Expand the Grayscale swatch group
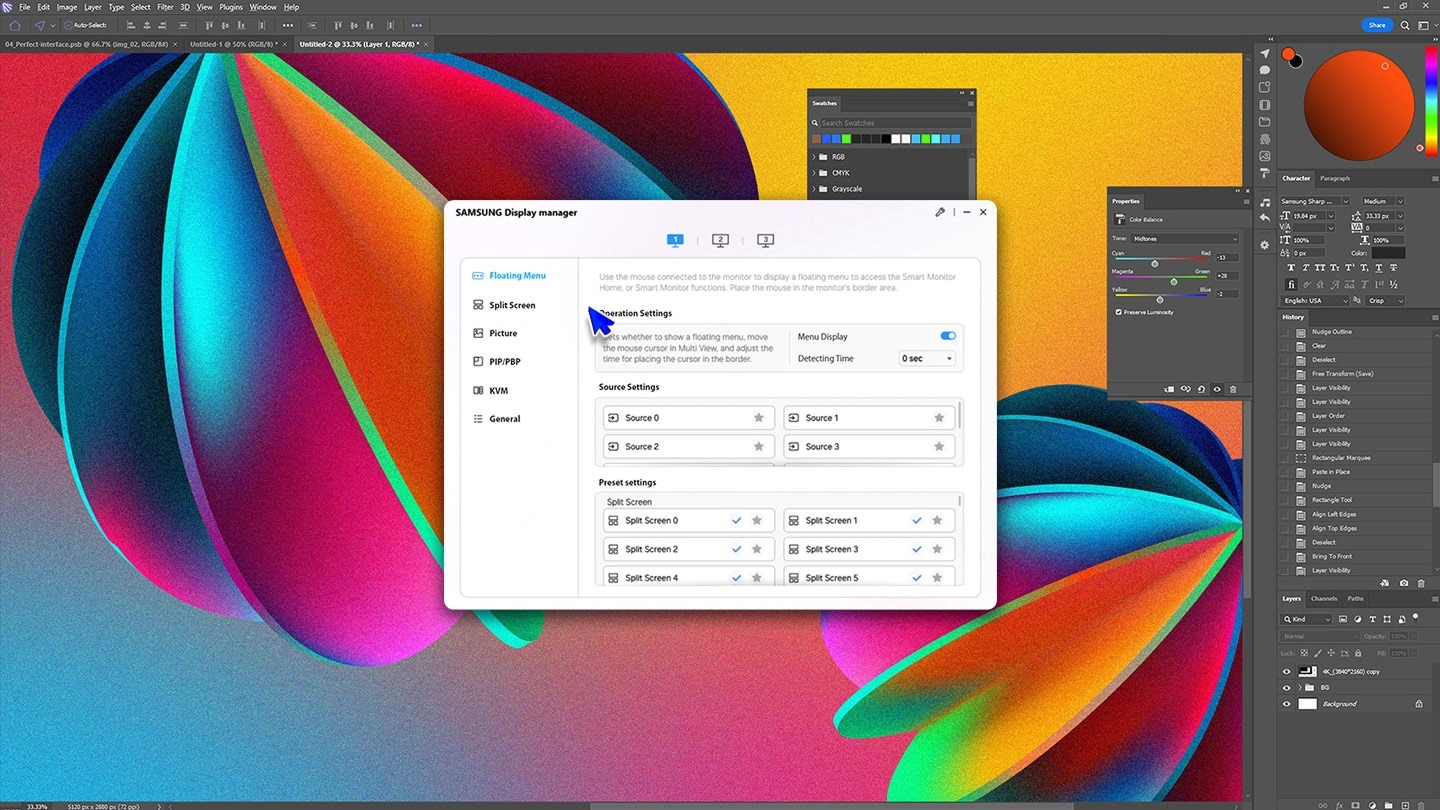 tap(814, 189)
